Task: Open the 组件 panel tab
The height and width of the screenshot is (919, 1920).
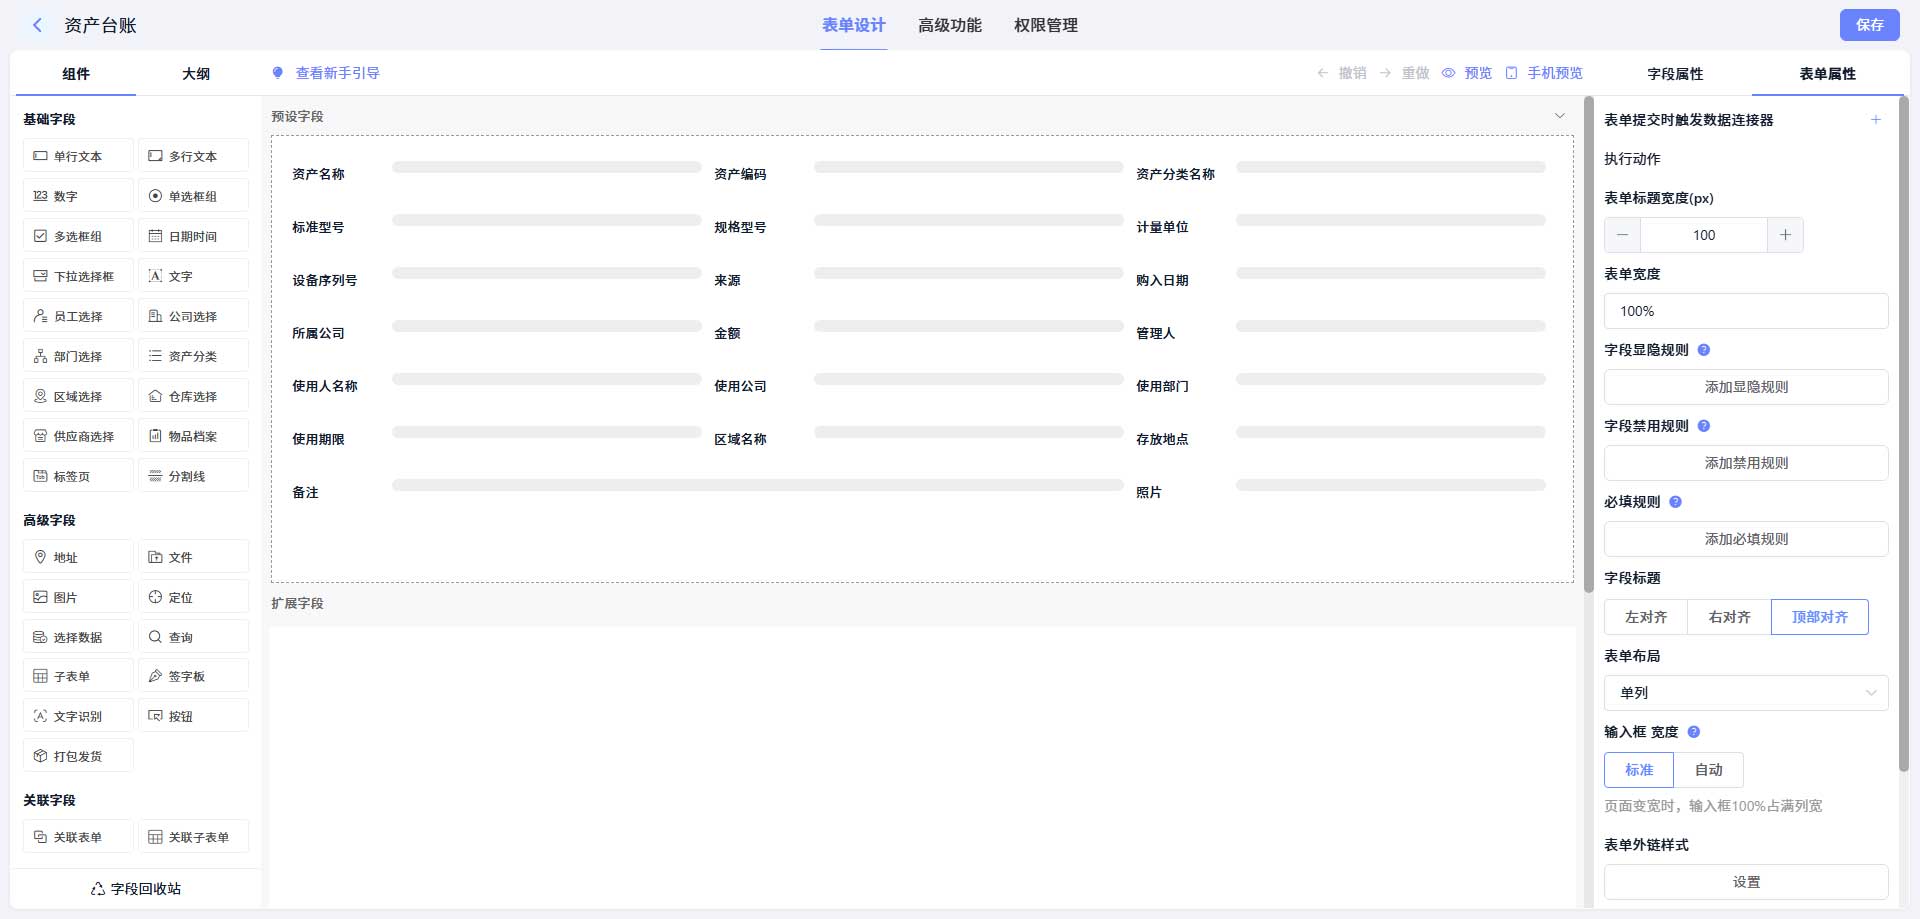Action: 76,74
